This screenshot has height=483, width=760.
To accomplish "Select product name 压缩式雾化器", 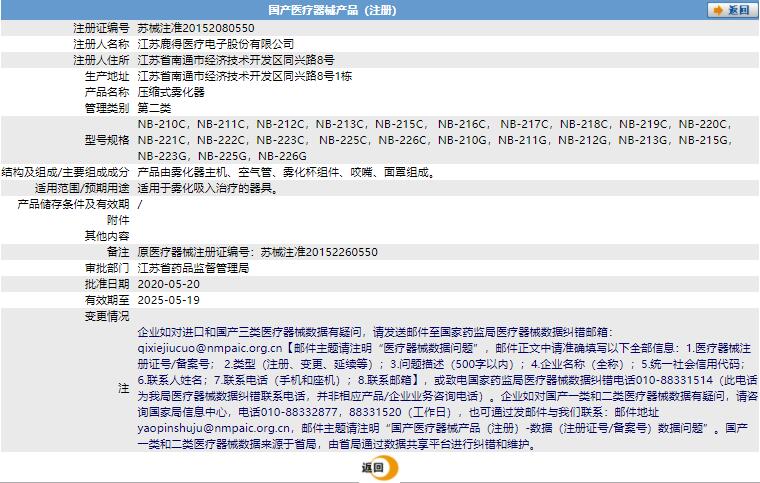I will [x=171, y=92].
